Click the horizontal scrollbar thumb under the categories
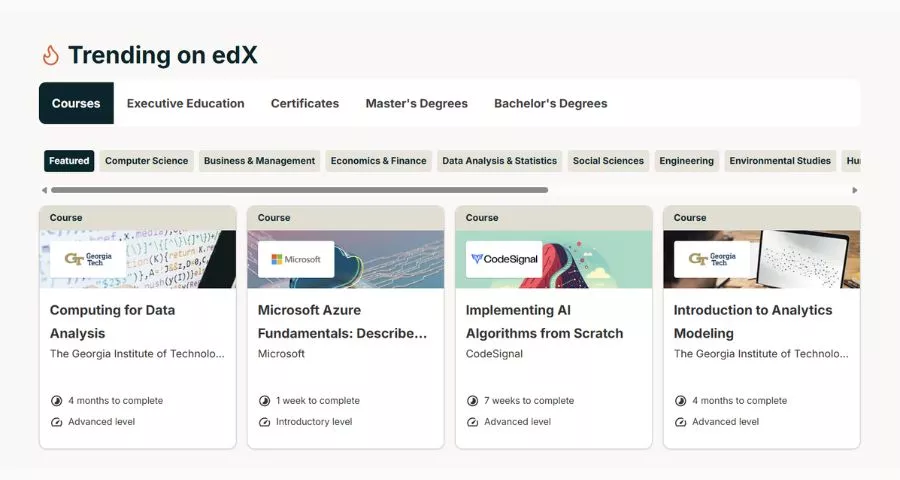 [x=299, y=190]
